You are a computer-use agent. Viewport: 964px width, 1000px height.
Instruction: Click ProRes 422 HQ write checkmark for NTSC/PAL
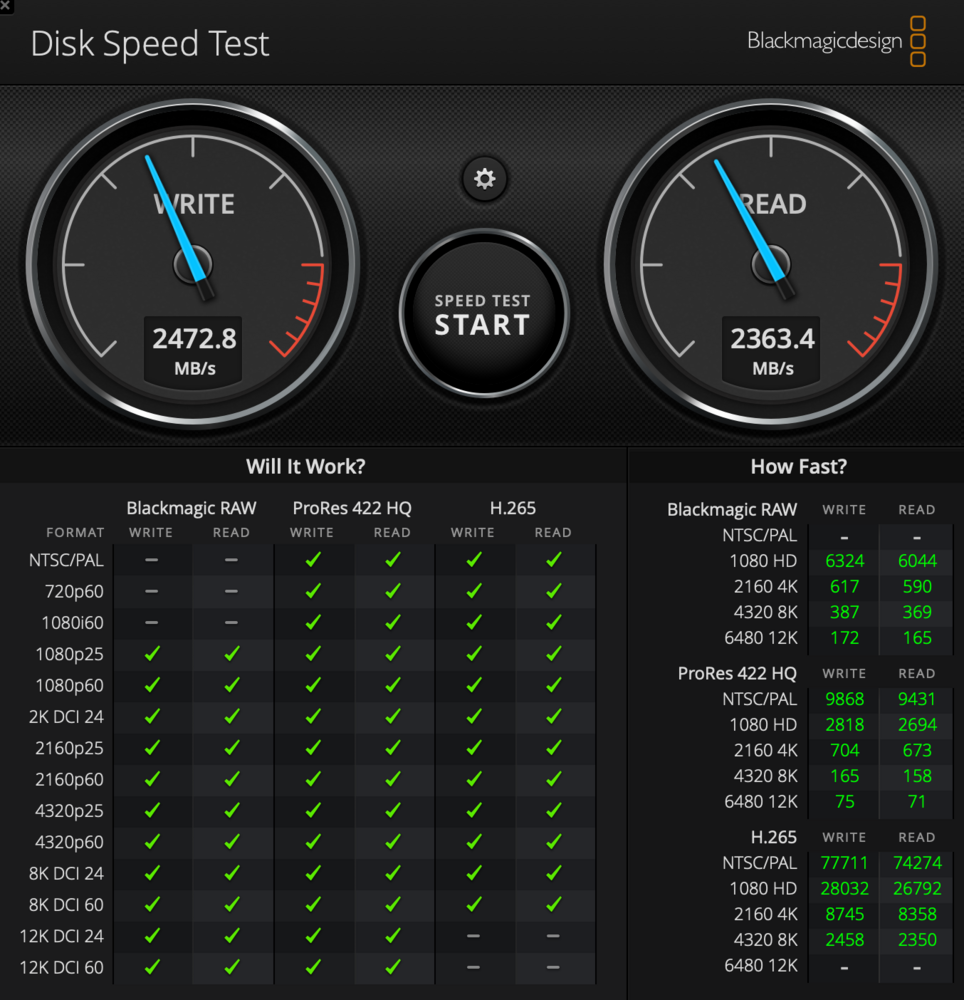tap(312, 560)
